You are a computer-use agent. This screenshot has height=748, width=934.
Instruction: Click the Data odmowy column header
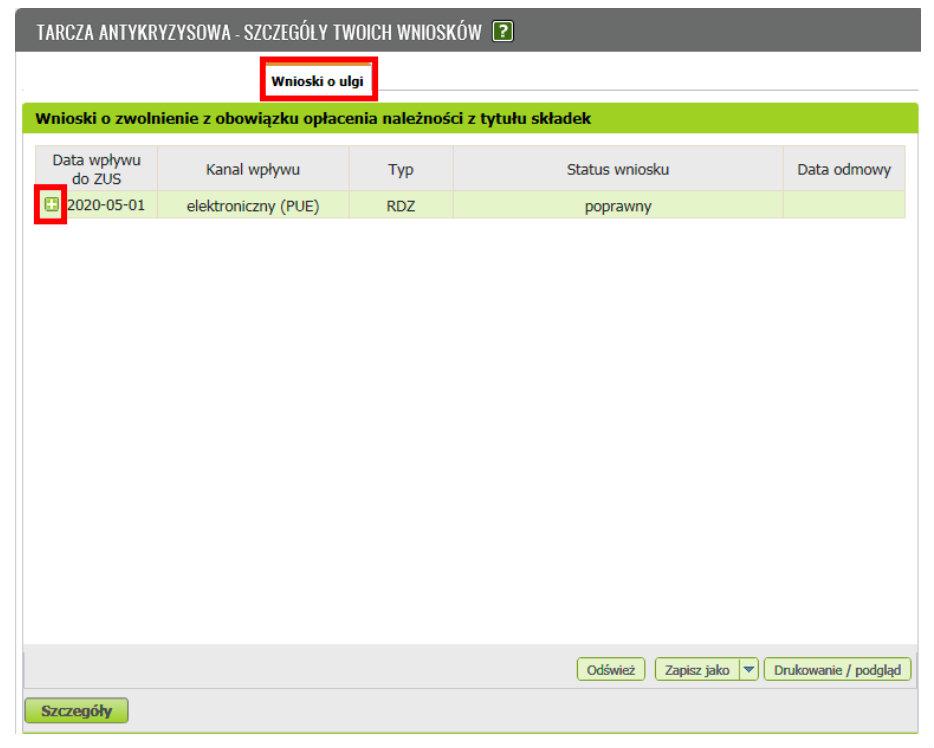[843, 169]
